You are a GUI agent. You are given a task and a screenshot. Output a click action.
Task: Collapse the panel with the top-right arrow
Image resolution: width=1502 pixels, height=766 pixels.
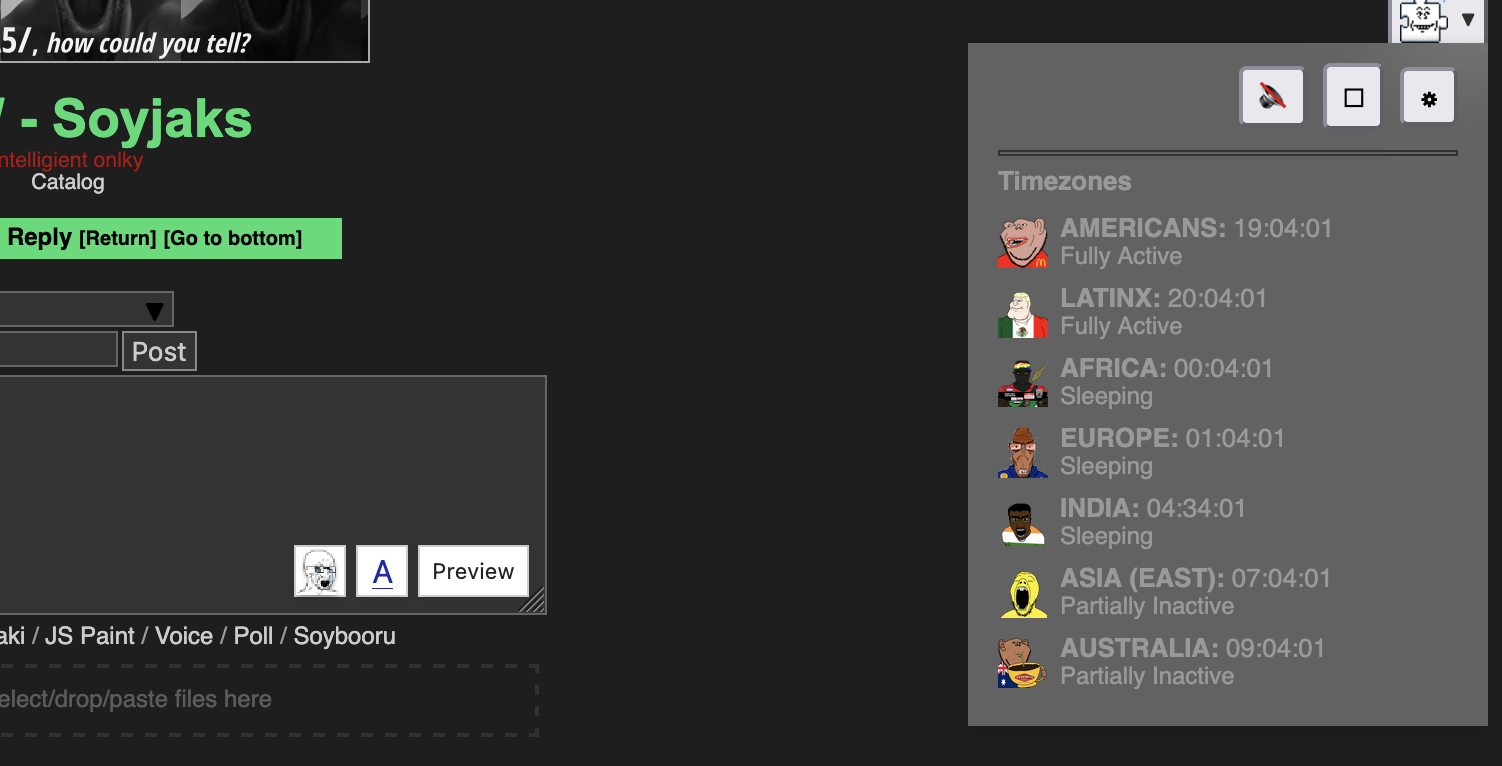pos(1468,20)
